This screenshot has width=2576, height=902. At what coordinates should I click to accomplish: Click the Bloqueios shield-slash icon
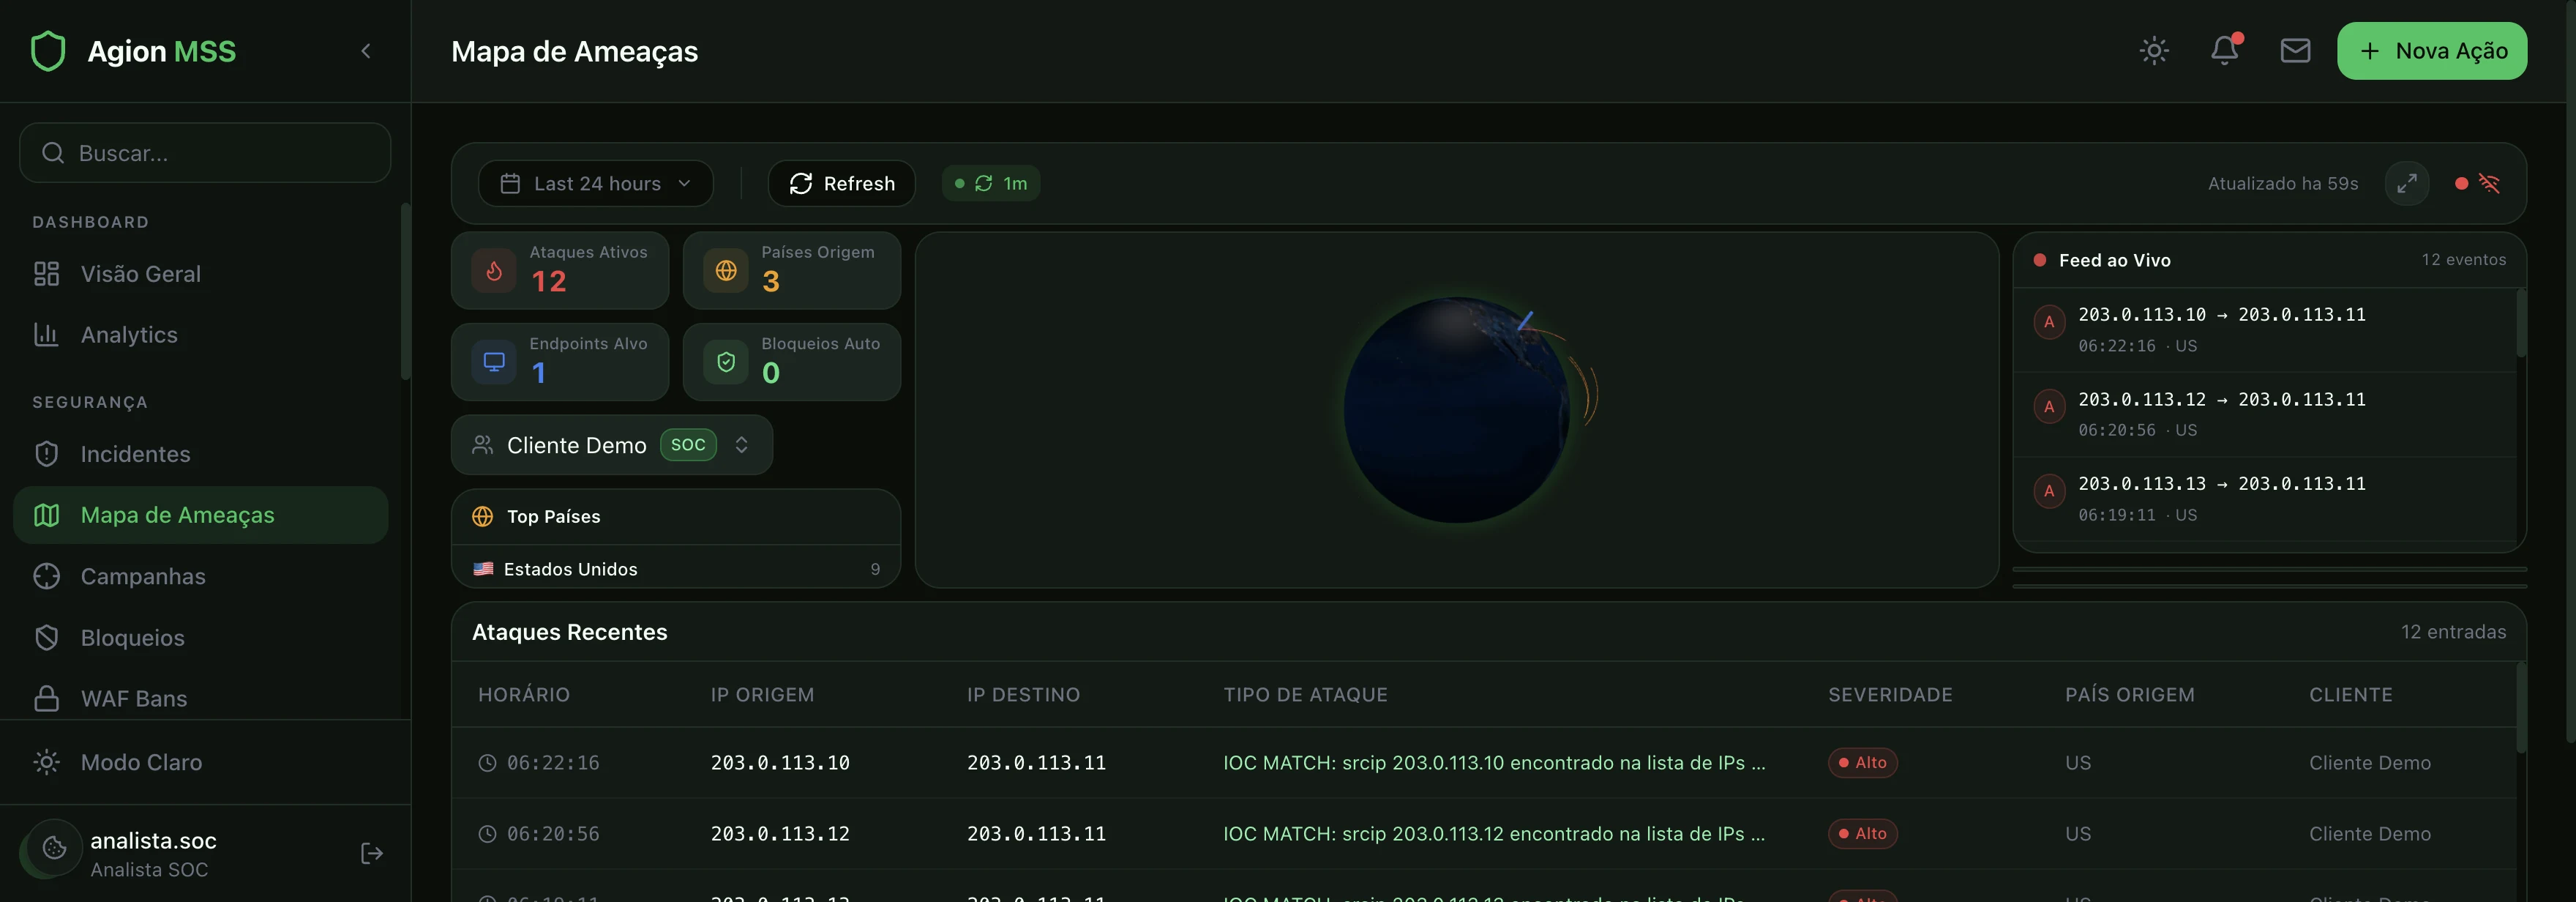47,638
